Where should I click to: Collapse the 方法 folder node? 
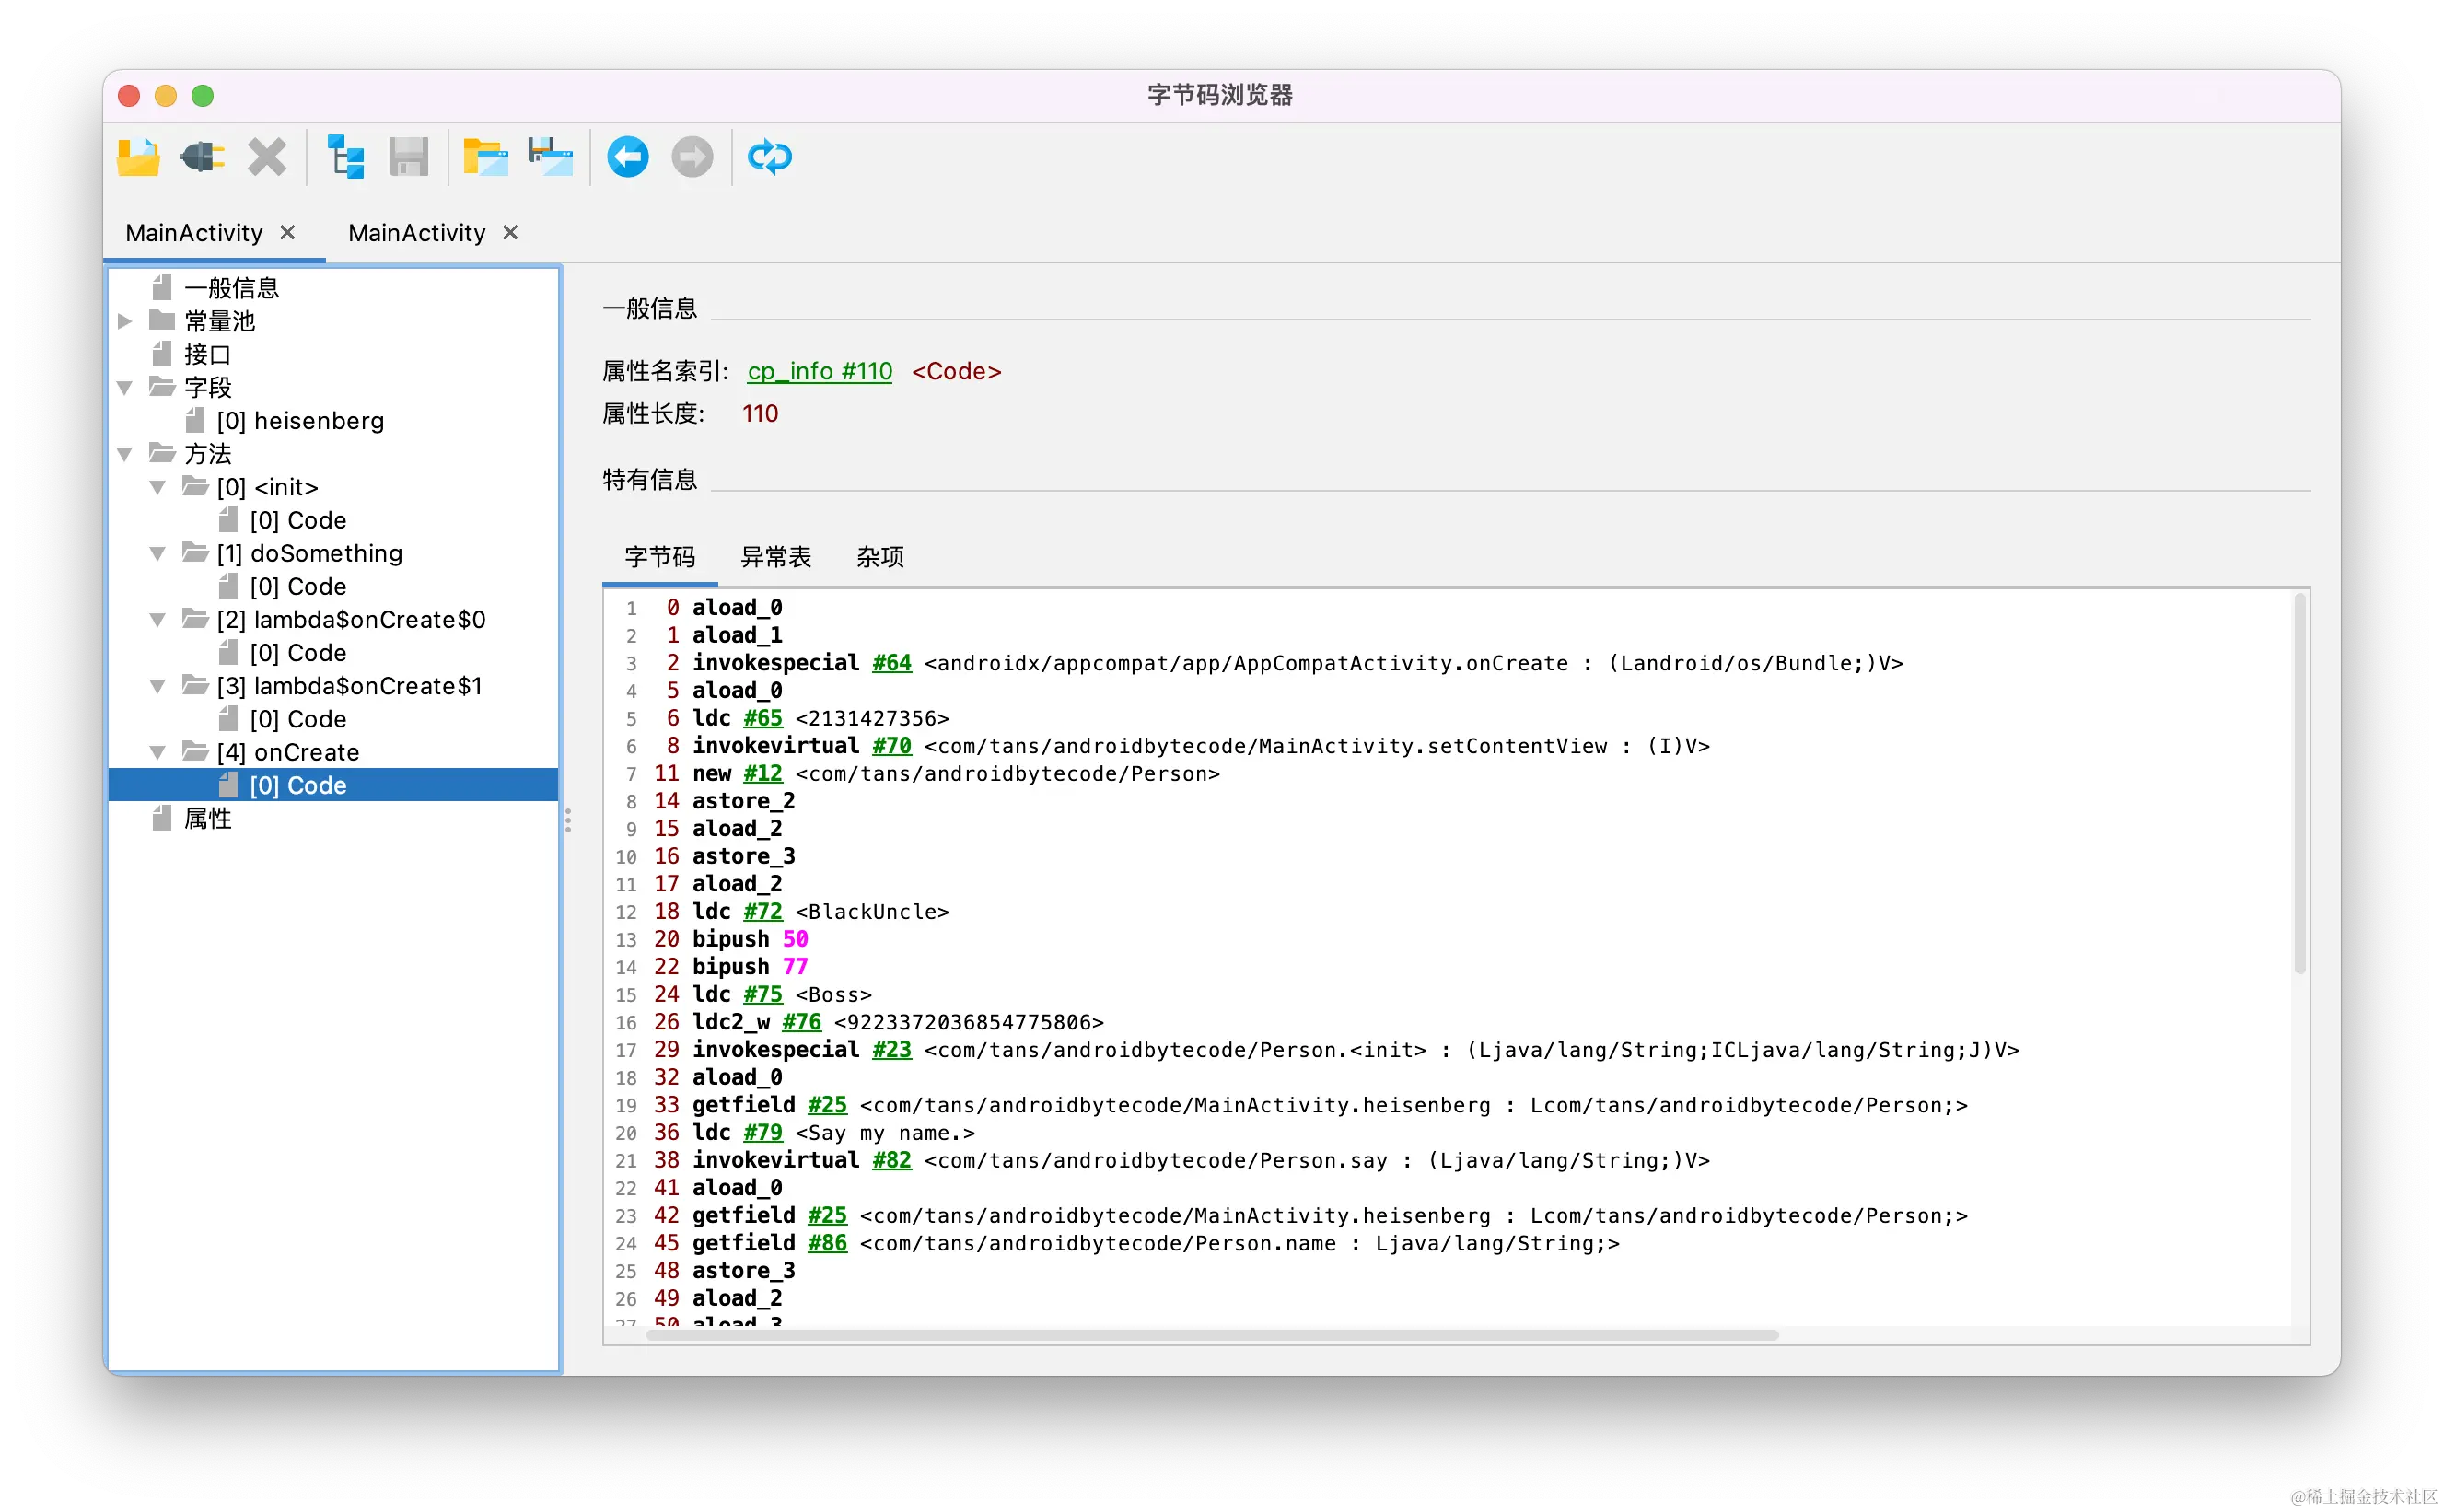coord(125,454)
